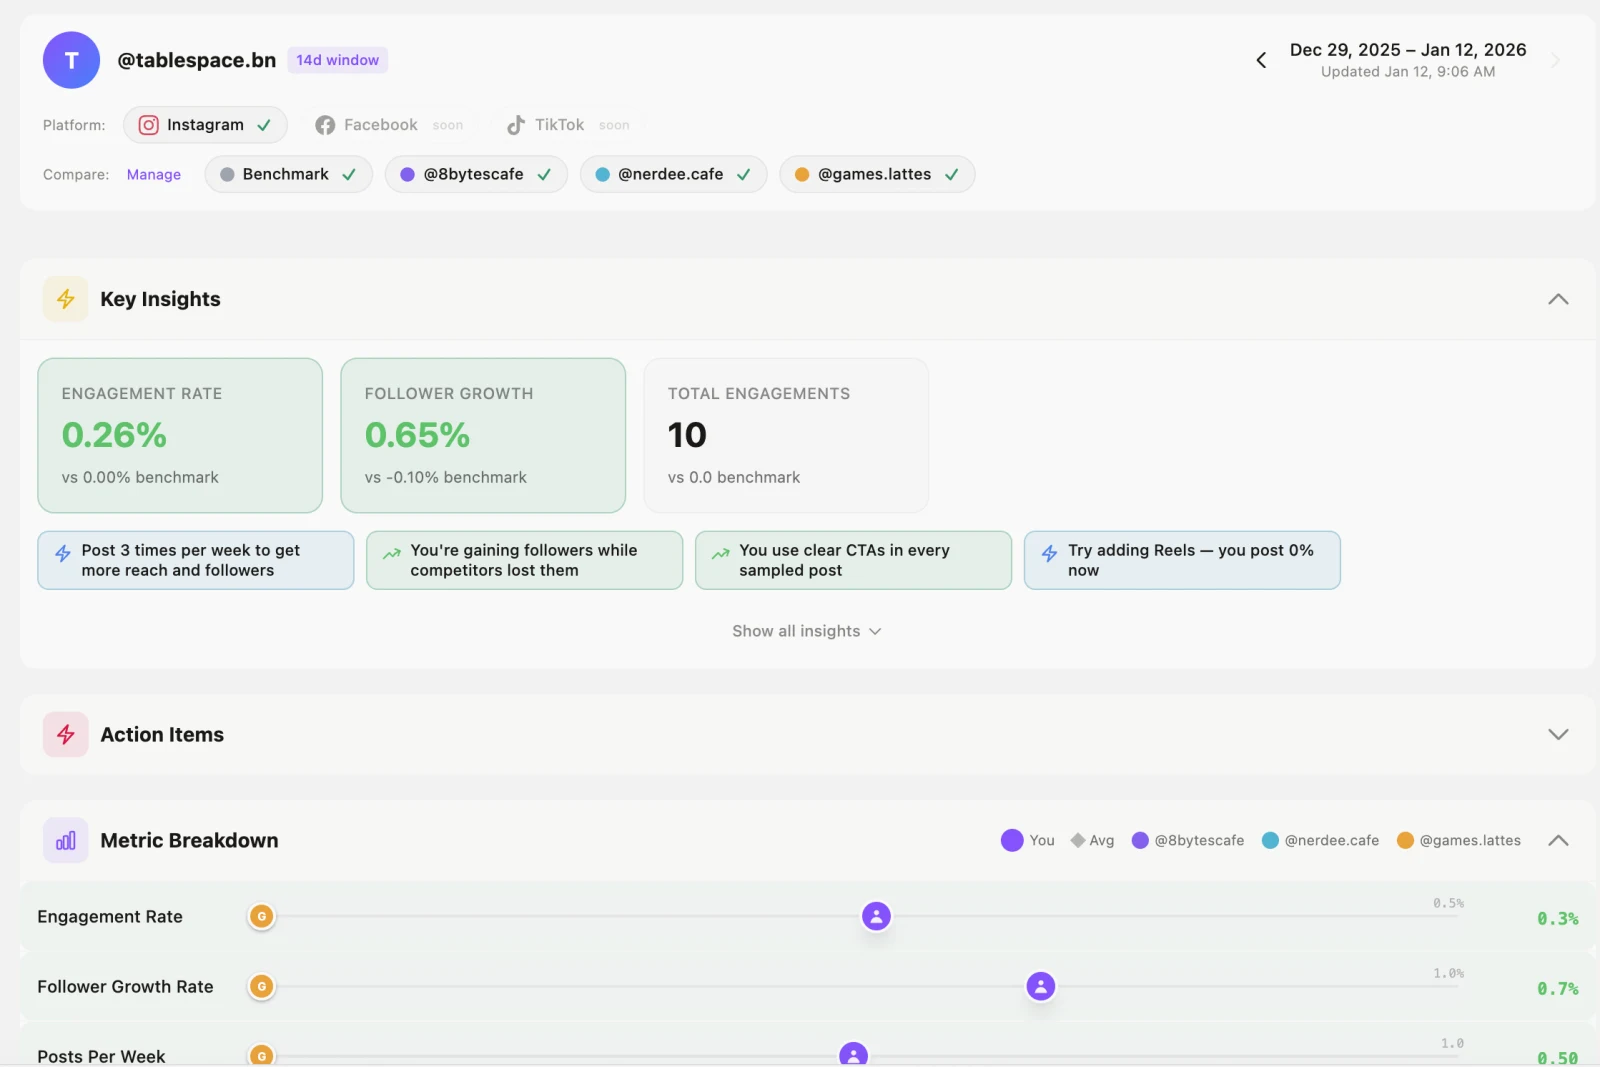Toggle the Instagram platform chip
Image resolution: width=1600 pixels, height=1067 pixels.
[205, 125]
